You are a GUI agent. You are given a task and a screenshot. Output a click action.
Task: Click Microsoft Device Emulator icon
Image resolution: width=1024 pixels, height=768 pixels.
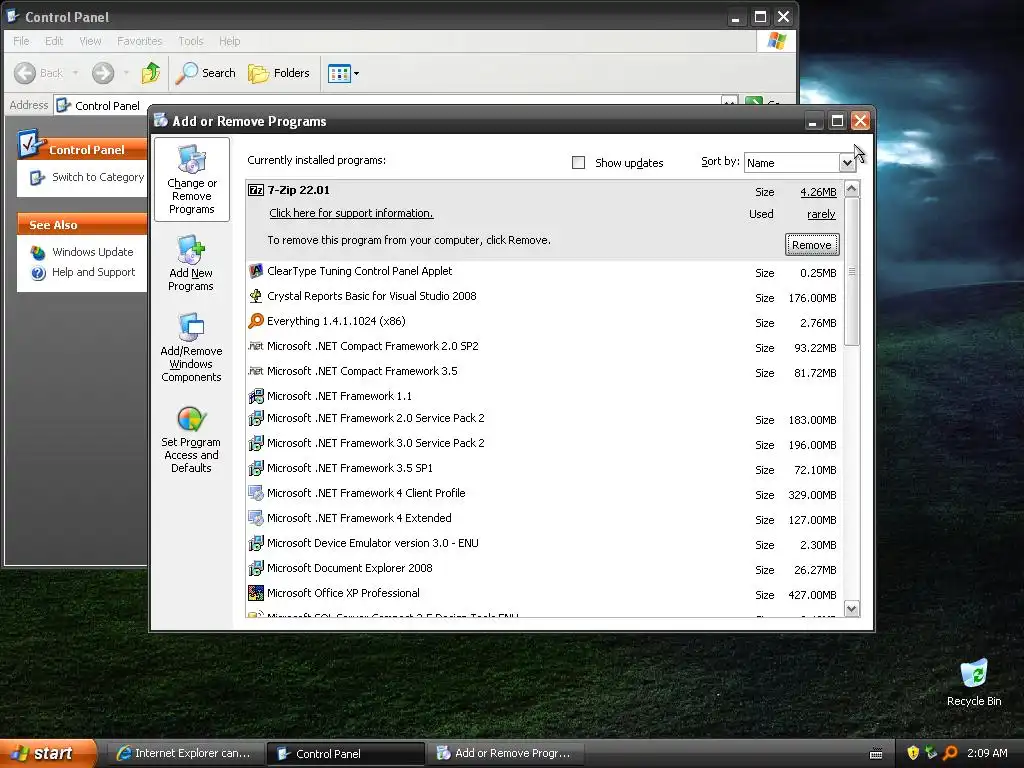coord(256,543)
